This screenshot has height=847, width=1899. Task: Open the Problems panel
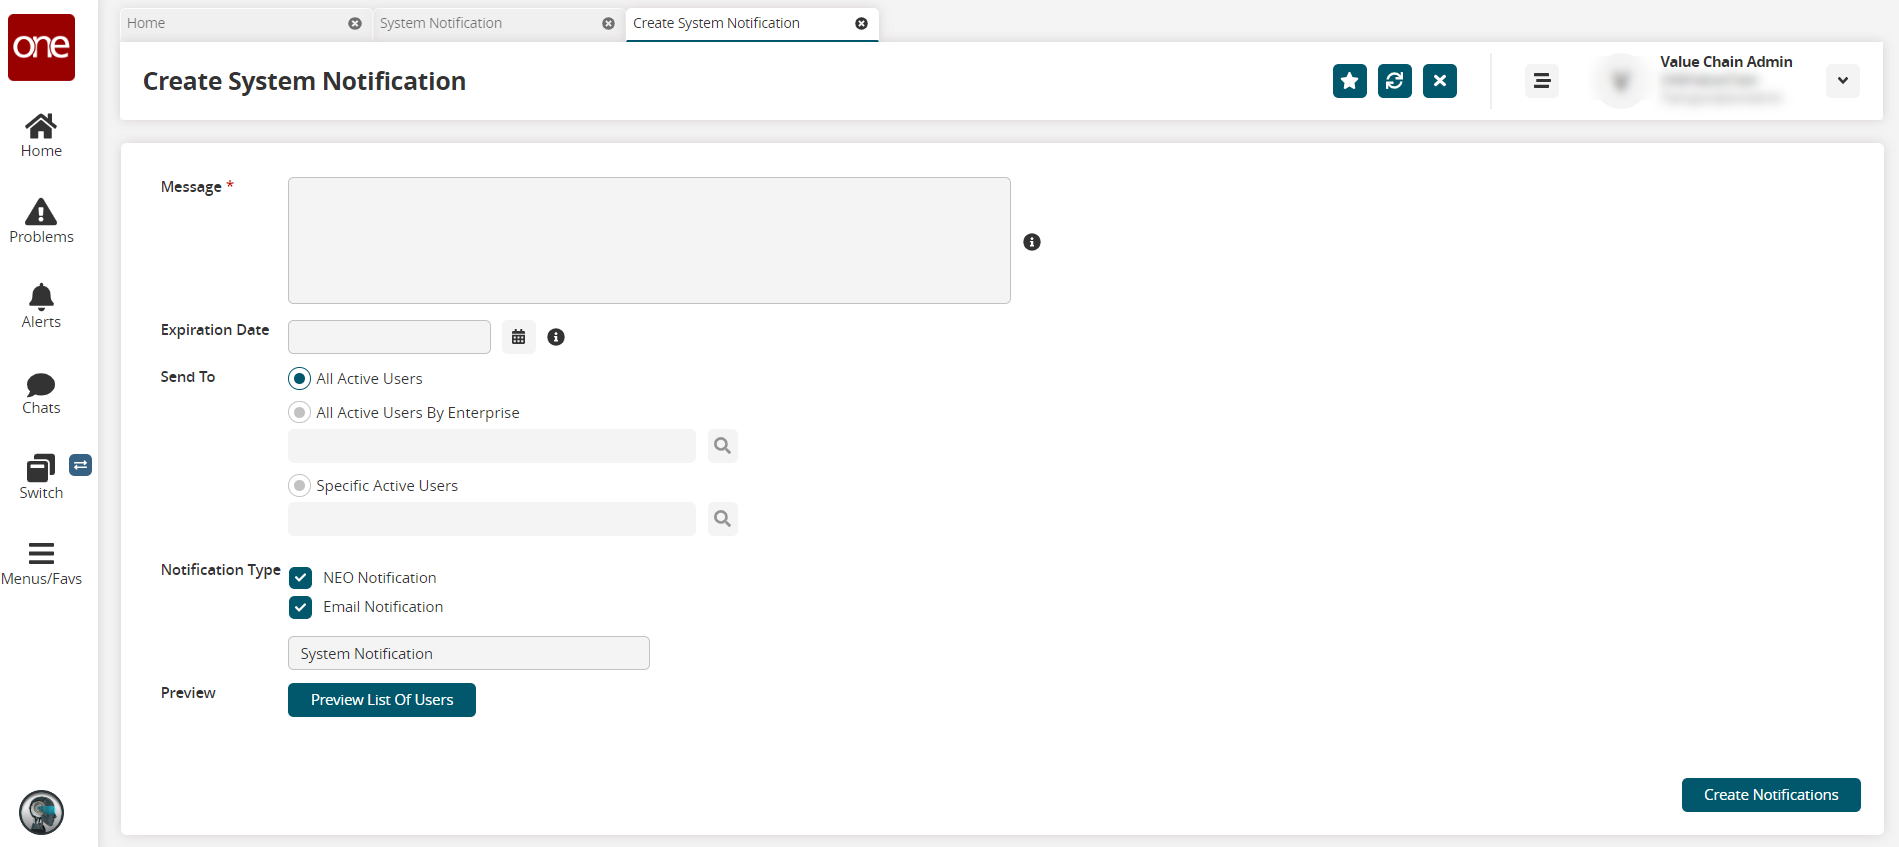tap(41, 221)
